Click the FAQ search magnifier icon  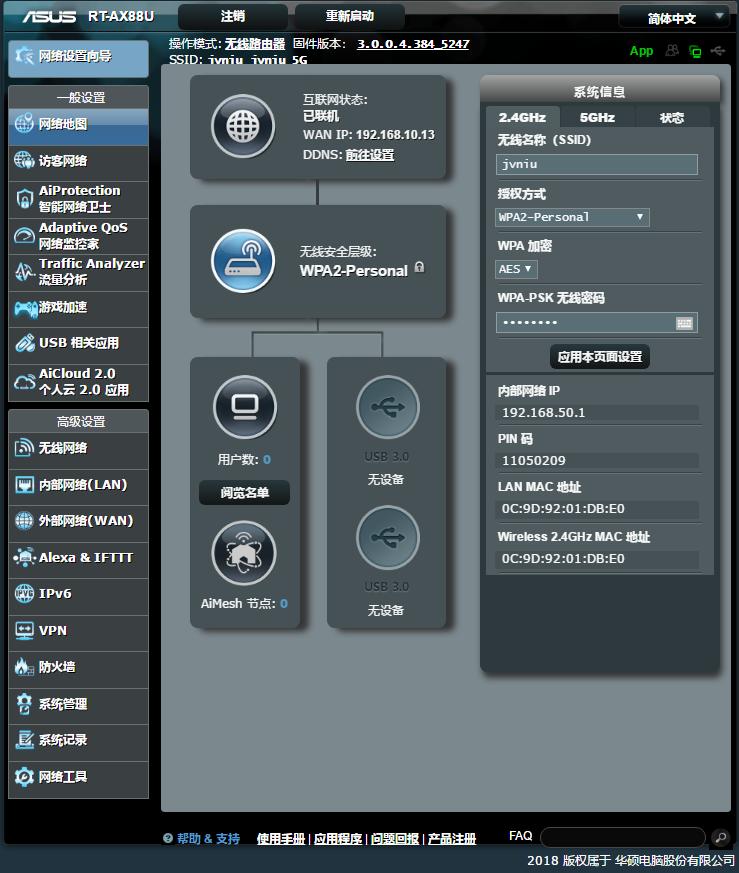pyautogui.click(x=720, y=837)
